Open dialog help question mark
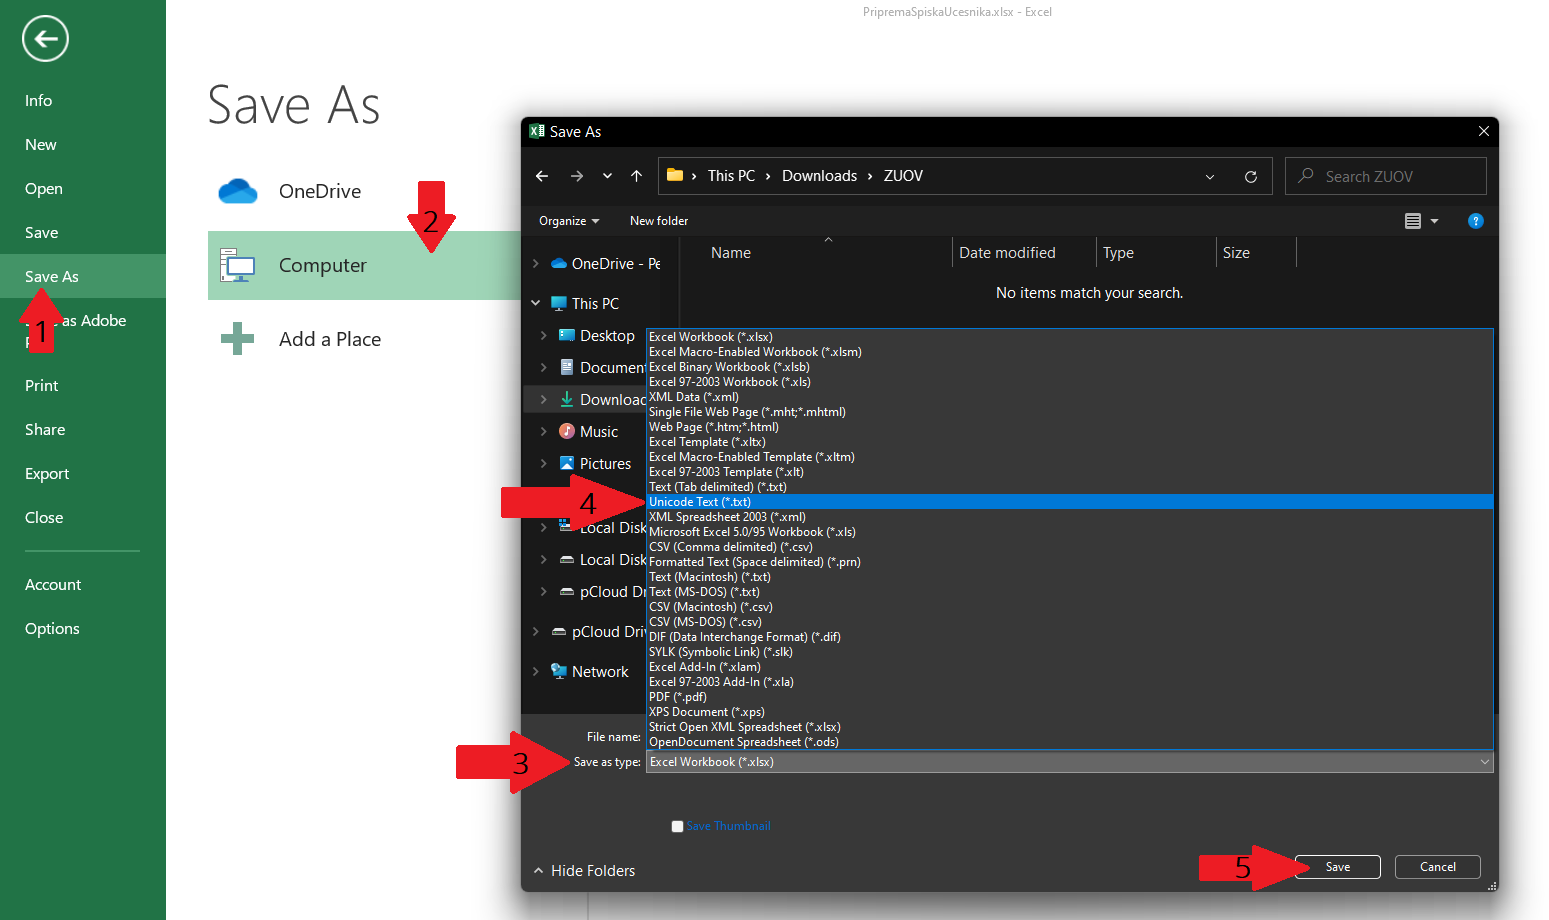 [1475, 221]
